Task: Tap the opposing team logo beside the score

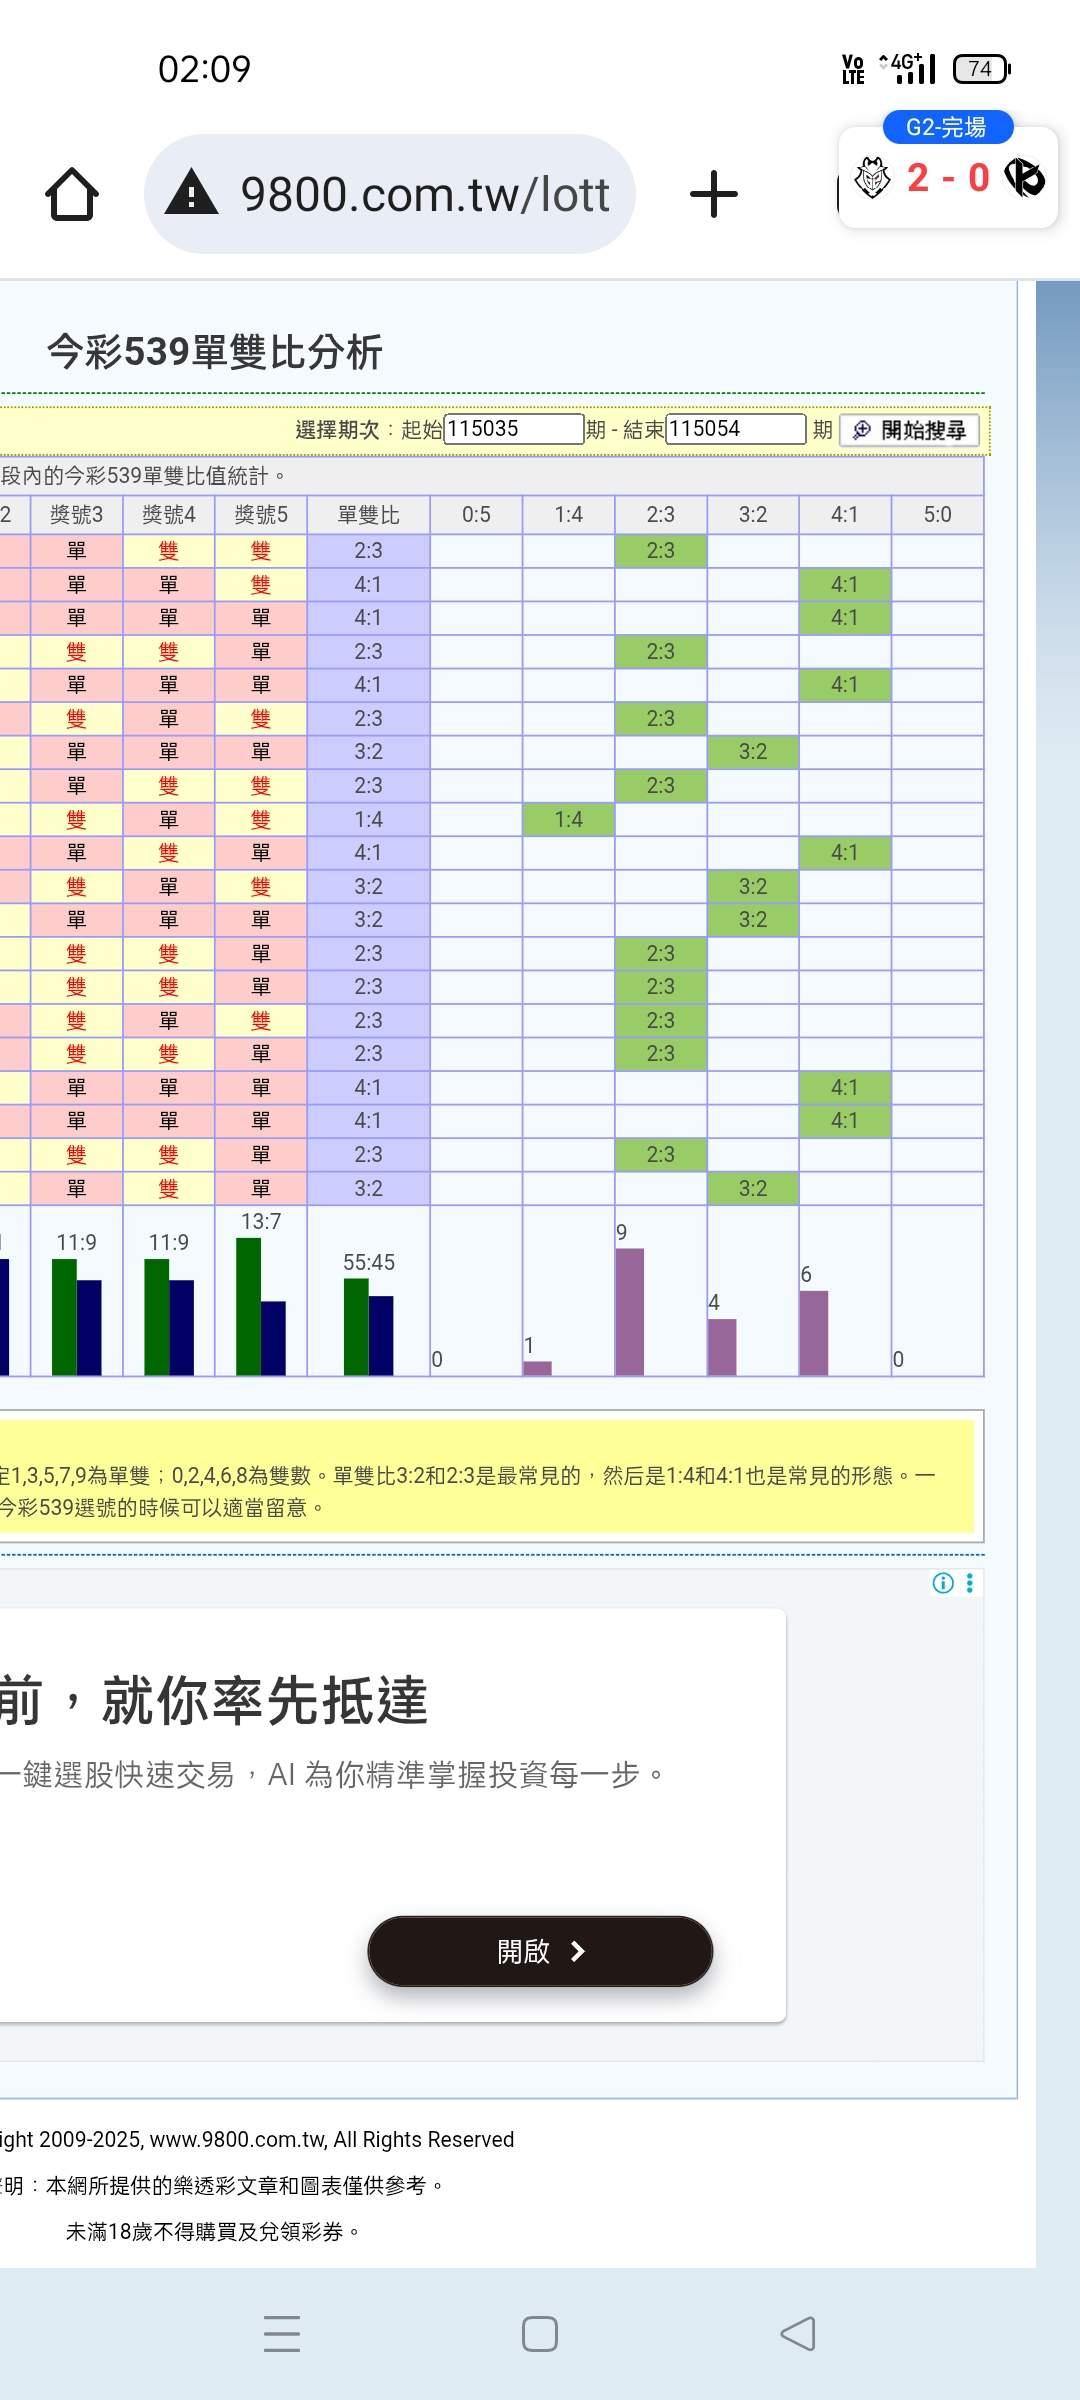Action: (x=1025, y=178)
